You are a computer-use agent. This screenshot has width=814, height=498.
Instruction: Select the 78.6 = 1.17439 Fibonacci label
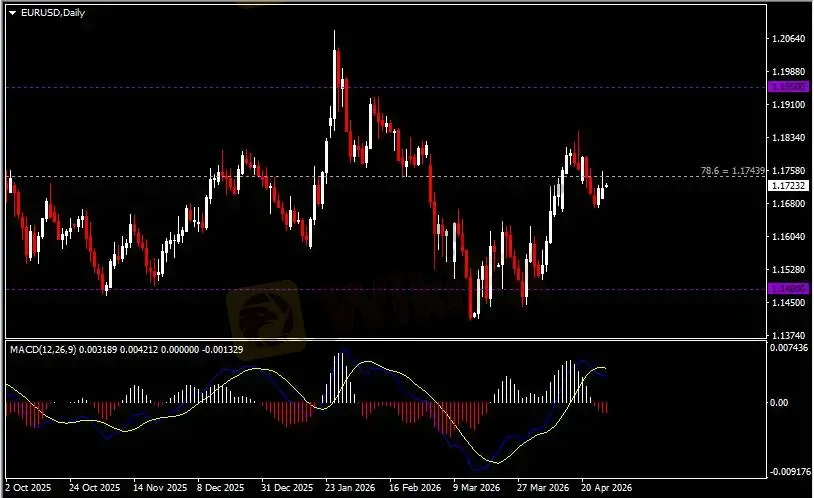point(732,170)
